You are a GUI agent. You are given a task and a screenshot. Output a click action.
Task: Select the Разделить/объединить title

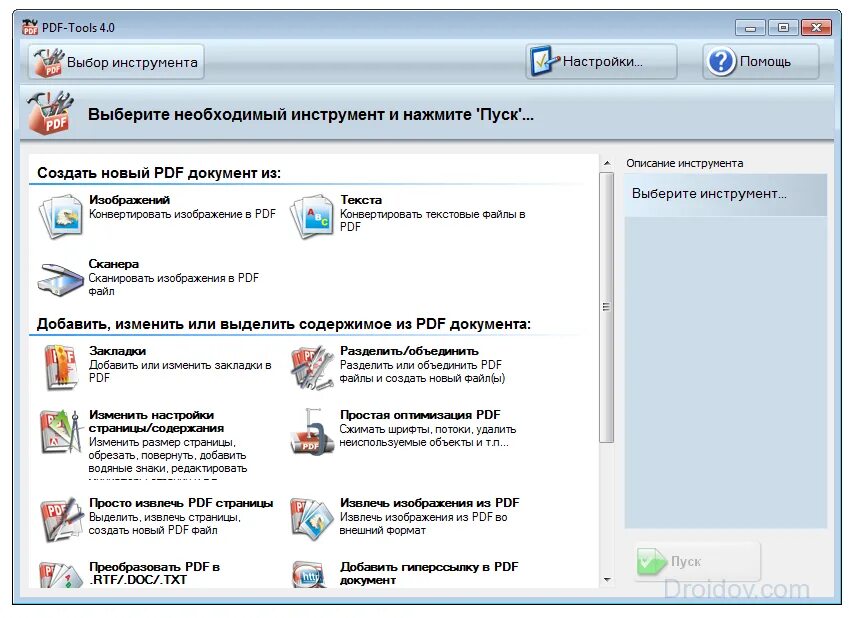[x=409, y=351]
